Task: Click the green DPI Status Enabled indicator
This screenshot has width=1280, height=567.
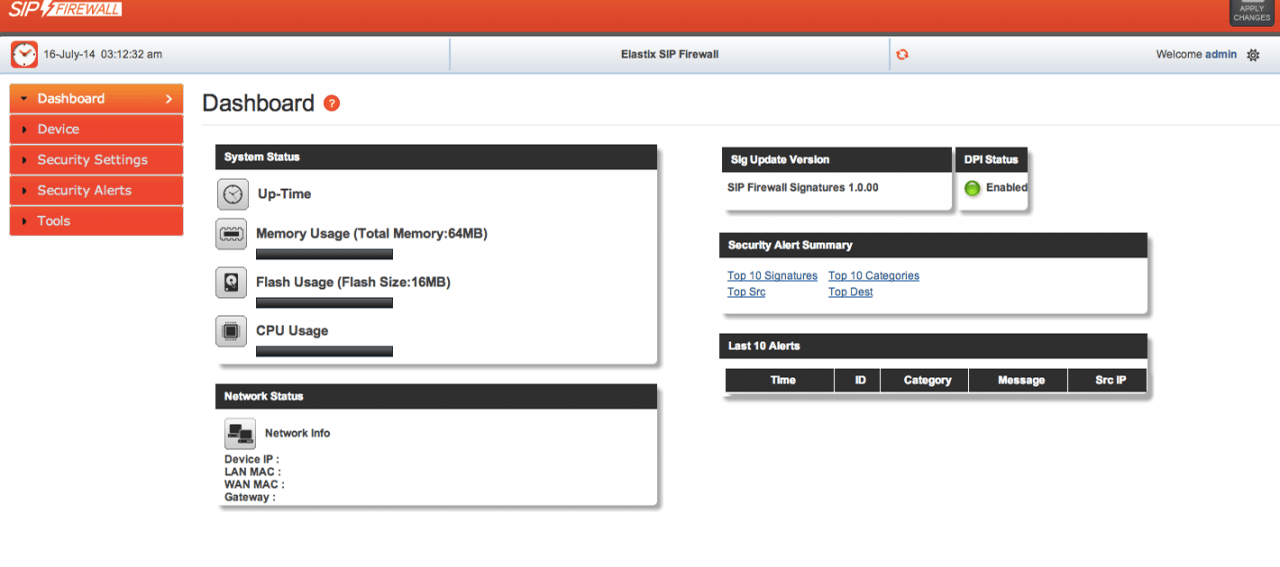Action: [972, 188]
